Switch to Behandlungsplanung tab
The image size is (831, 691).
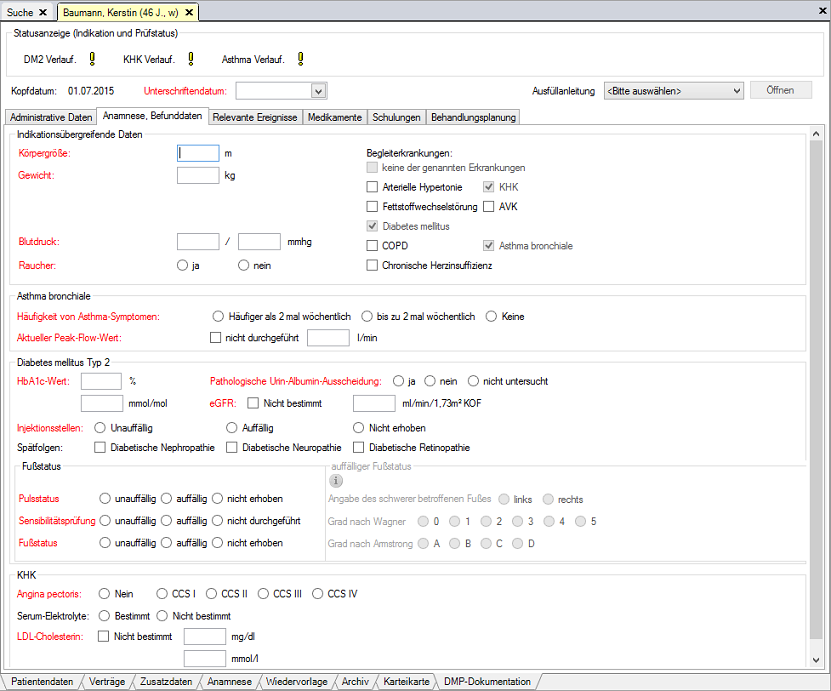473,117
